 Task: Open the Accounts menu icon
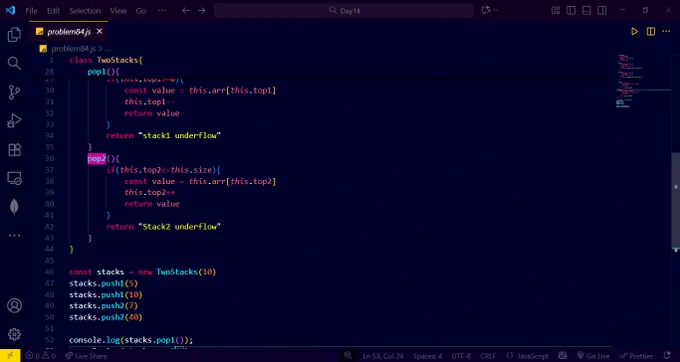click(14, 306)
